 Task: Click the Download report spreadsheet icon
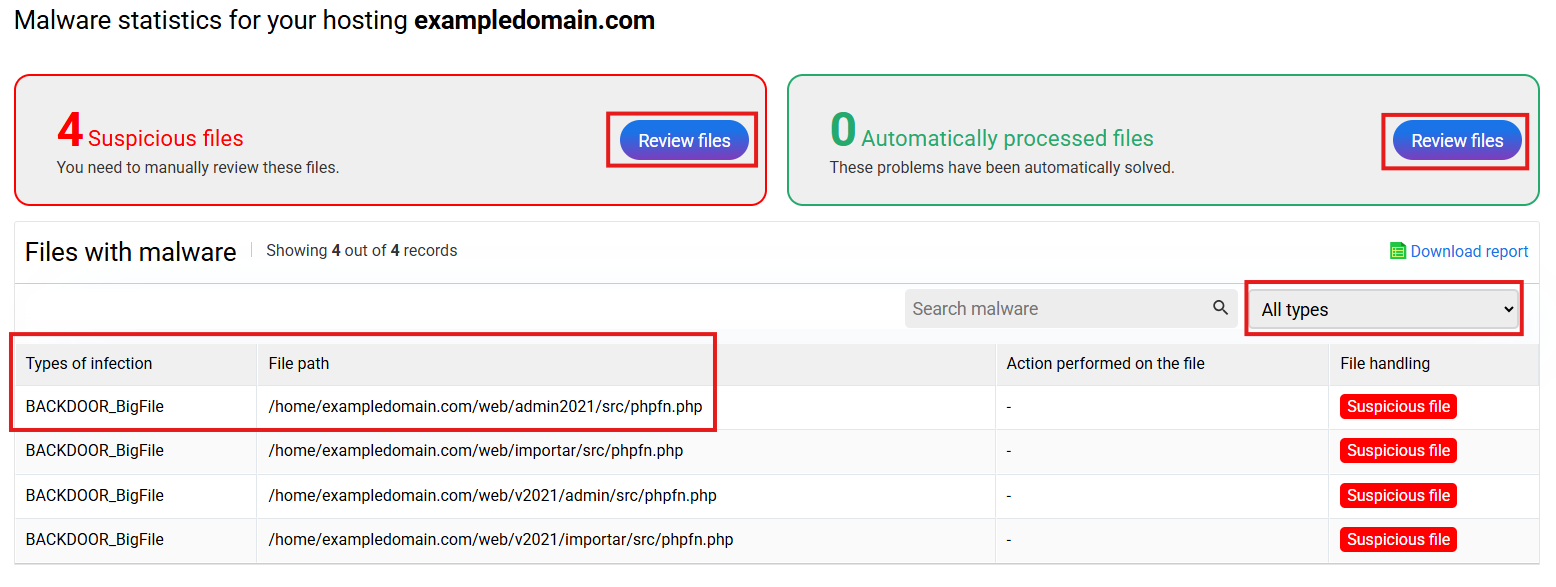pyautogui.click(x=1398, y=251)
